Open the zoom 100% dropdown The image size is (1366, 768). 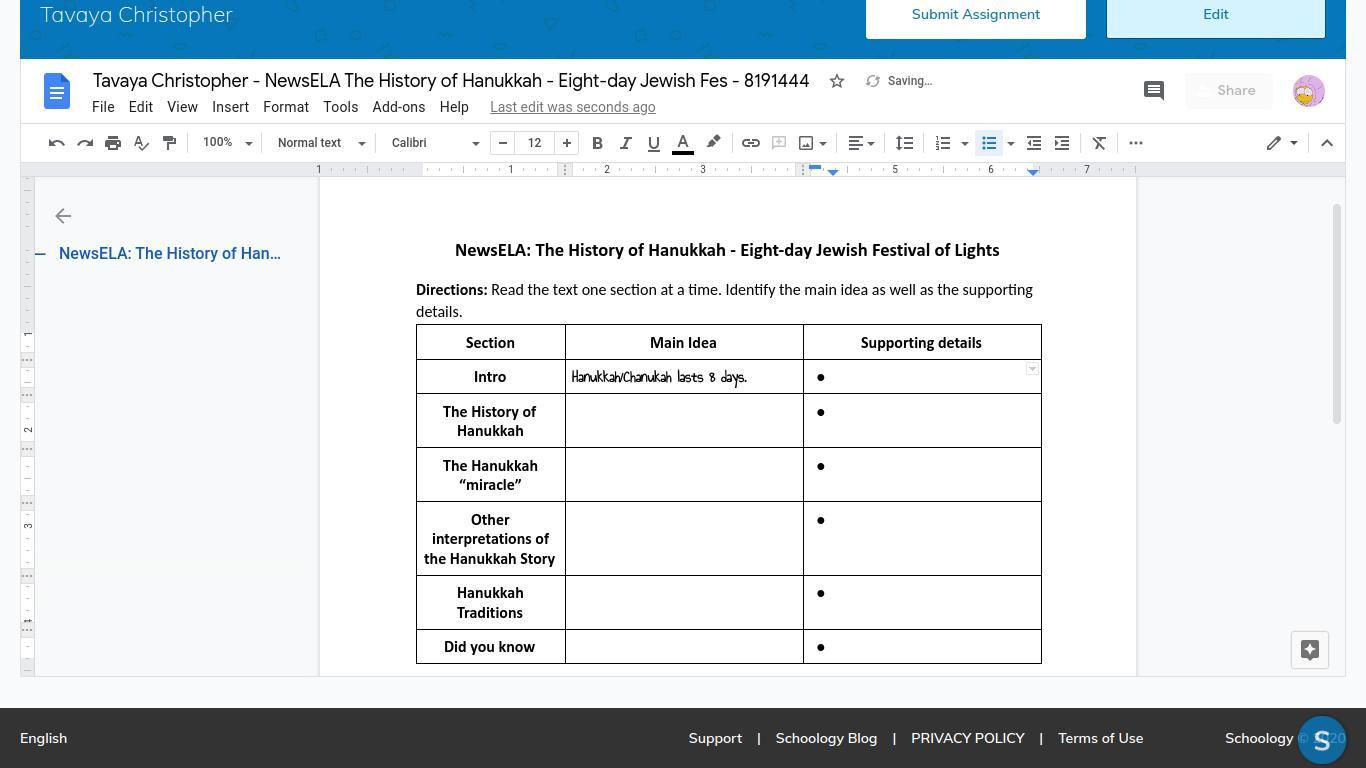[x=227, y=143]
